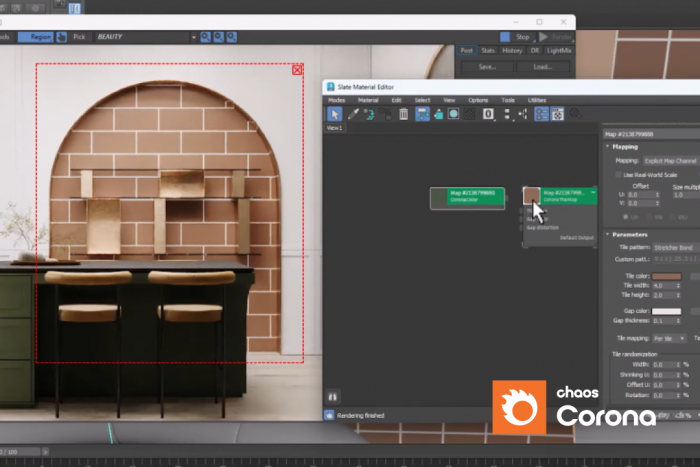This screenshot has height=467, width=700.
Task: Open Tile pattern Stretcher Bond dropdown
Action: (676, 247)
